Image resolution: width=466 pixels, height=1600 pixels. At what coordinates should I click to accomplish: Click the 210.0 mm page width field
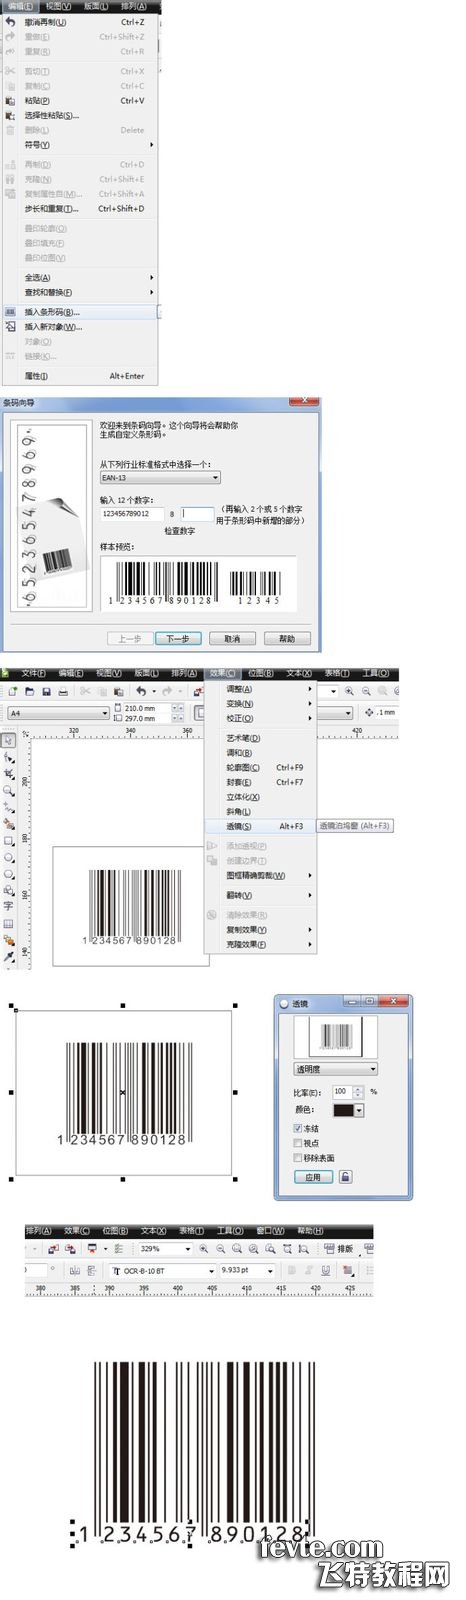pyautogui.click(x=147, y=708)
